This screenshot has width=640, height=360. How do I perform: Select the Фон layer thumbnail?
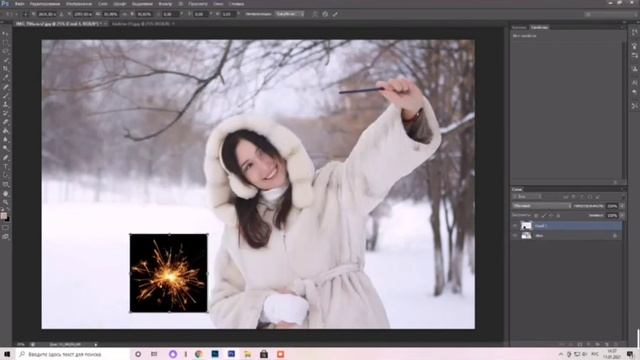pos(526,236)
